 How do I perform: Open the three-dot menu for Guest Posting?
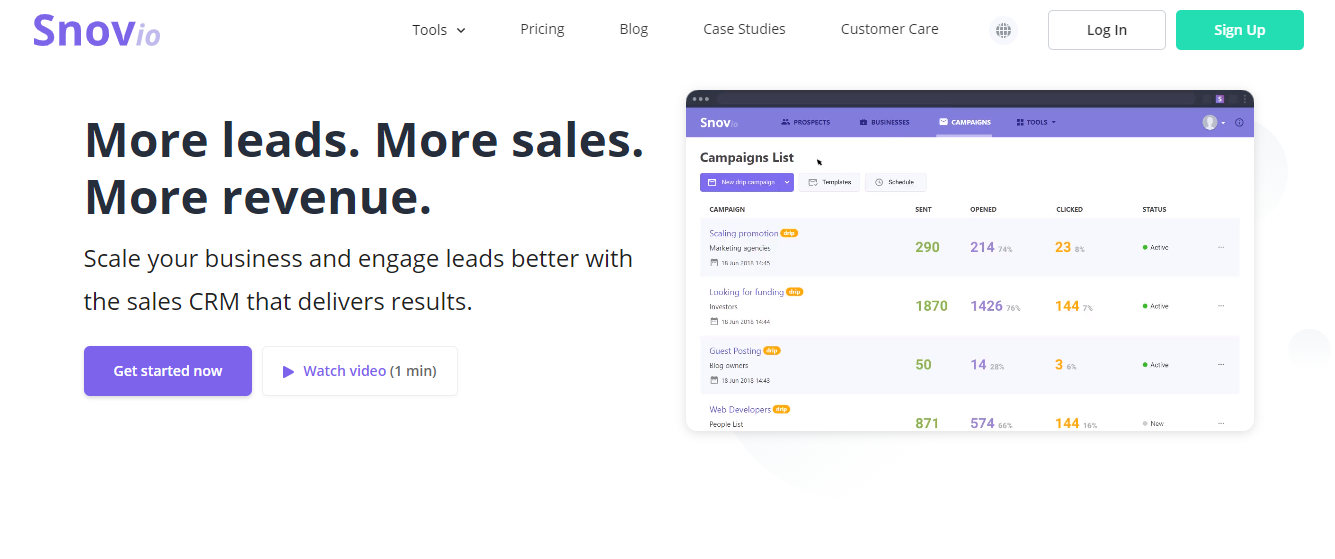coord(1220,365)
